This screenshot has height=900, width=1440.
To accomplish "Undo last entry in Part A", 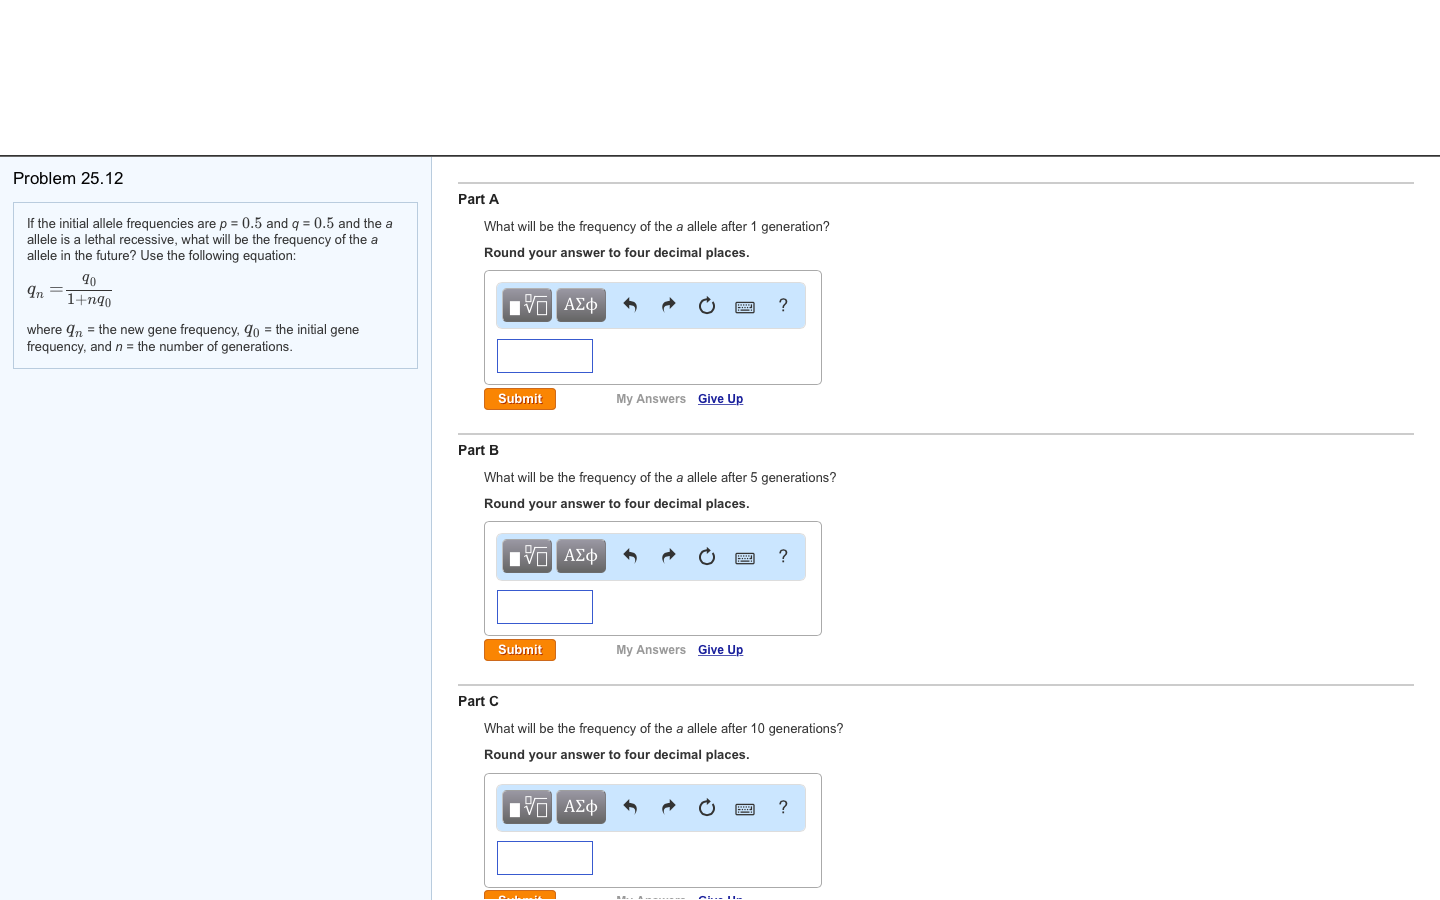I will click(630, 305).
